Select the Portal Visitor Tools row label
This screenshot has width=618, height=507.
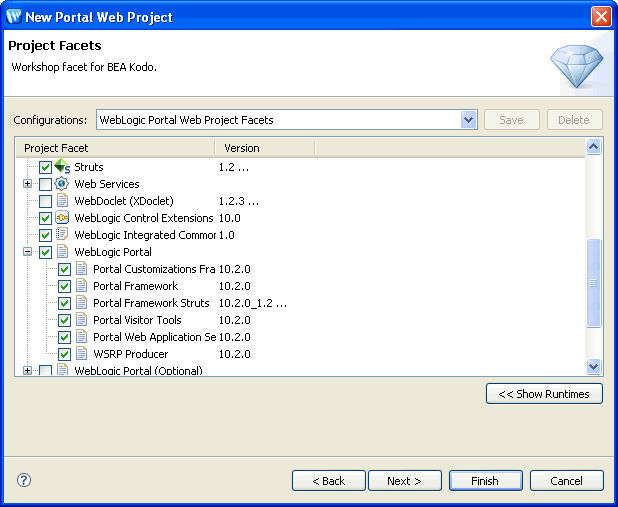(x=137, y=320)
